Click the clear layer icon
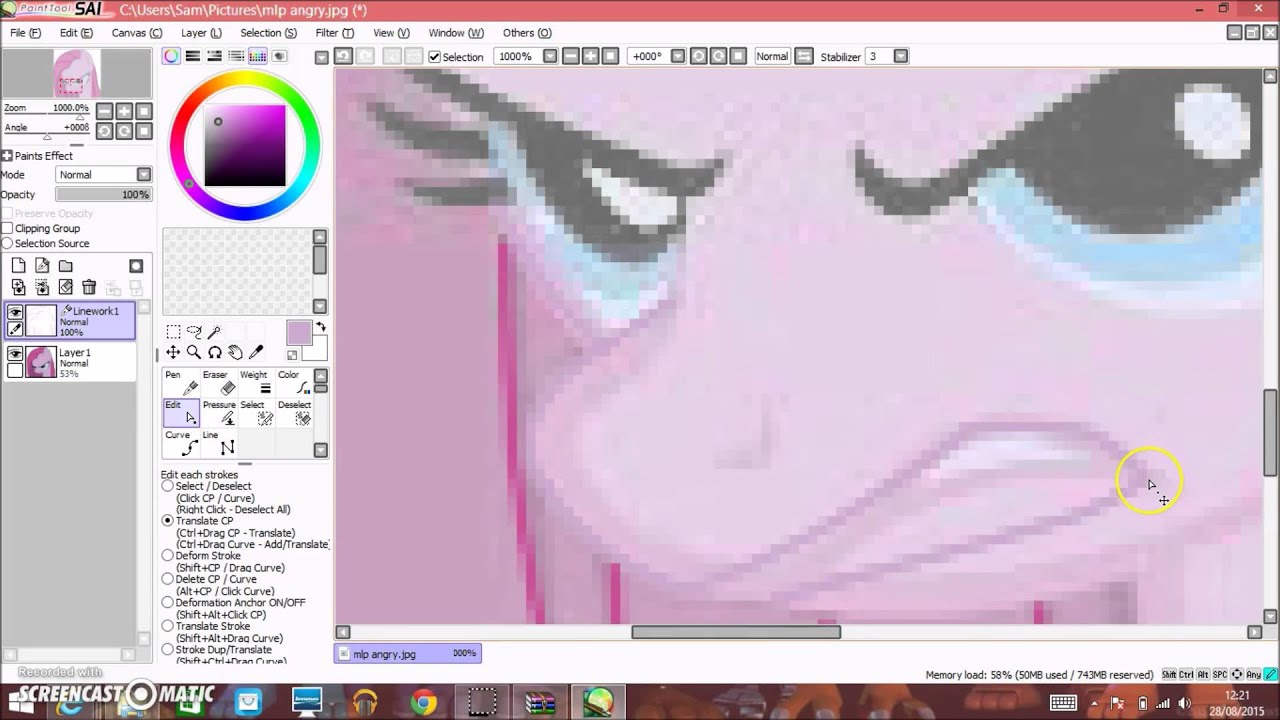The image size is (1280, 720). click(x=65, y=287)
